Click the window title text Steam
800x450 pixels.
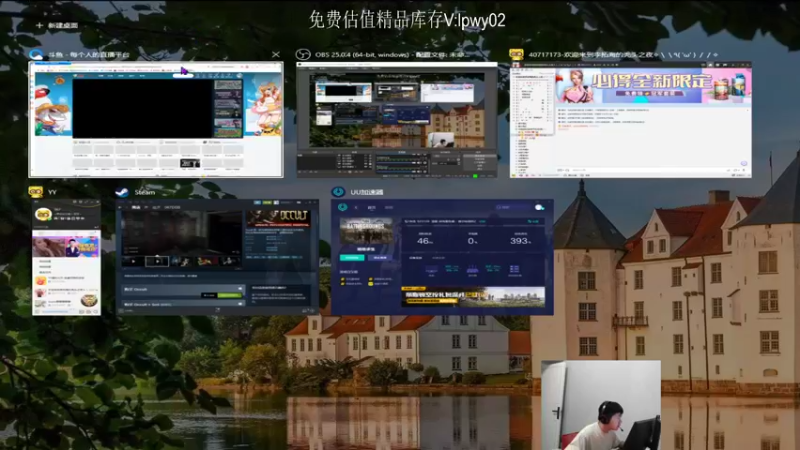point(144,192)
